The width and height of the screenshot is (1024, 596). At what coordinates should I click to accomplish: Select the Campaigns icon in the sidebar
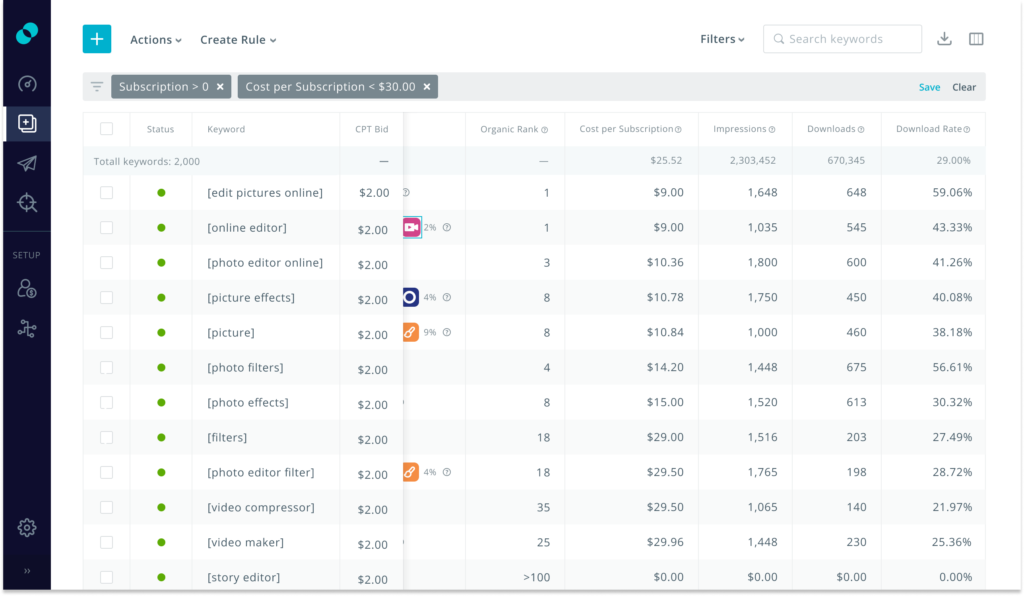(x=26, y=123)
